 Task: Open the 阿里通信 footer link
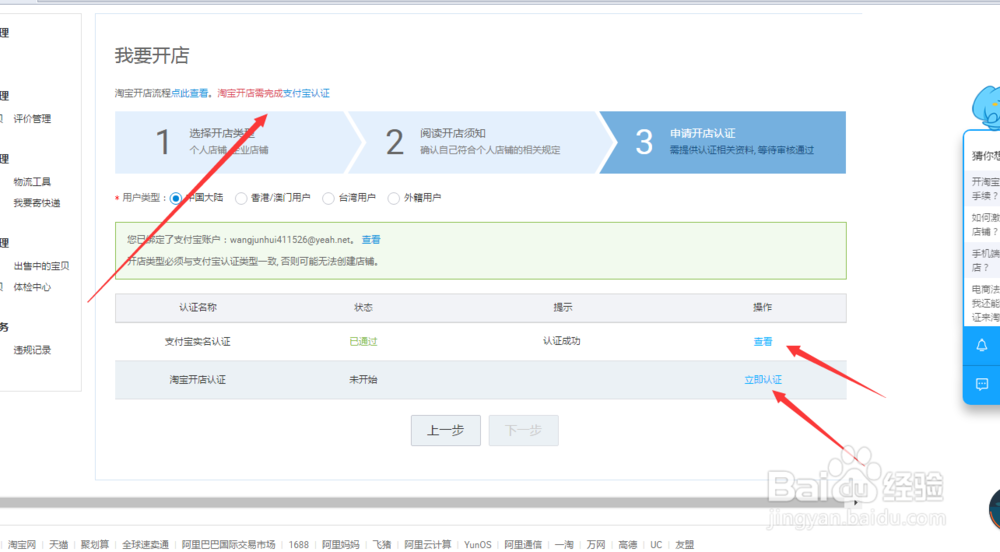[523, 544]
